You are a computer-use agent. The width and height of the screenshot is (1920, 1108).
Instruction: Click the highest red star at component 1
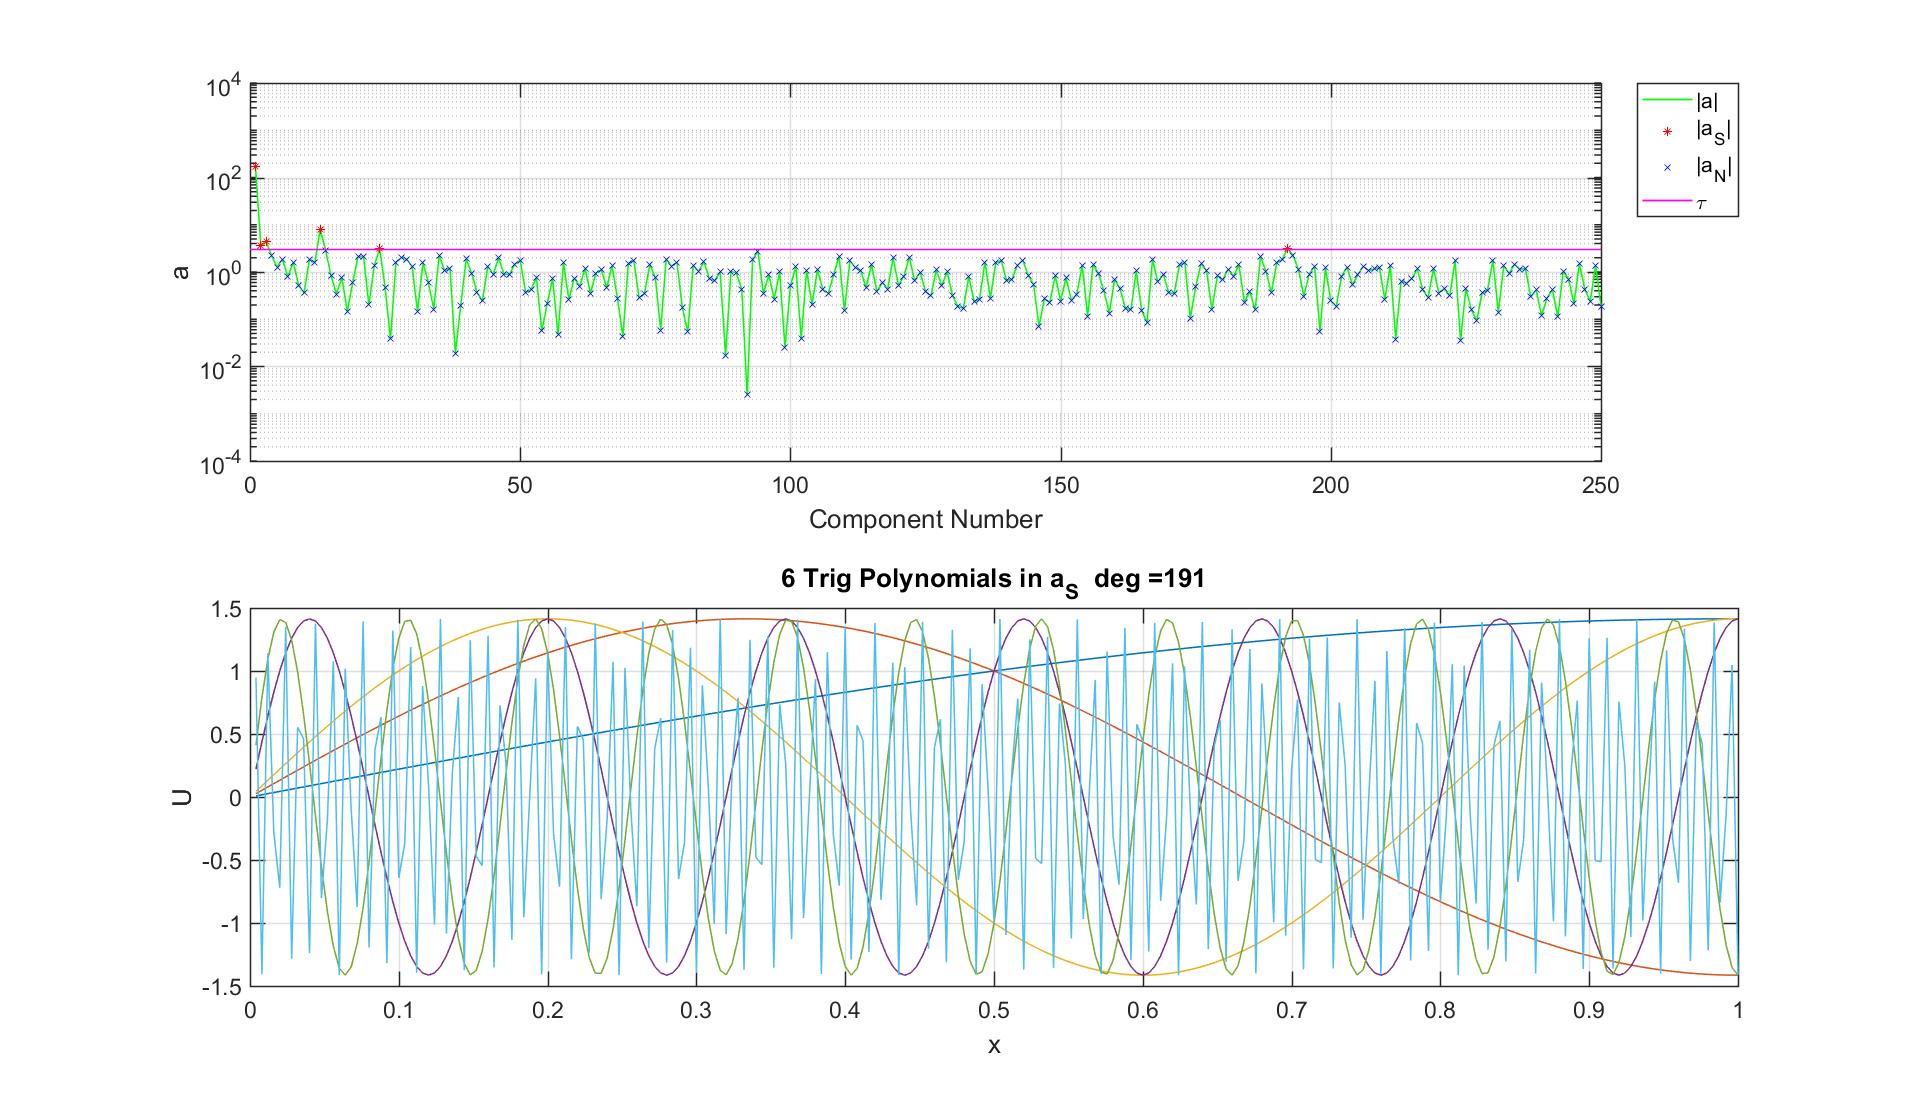coord(255,167)
